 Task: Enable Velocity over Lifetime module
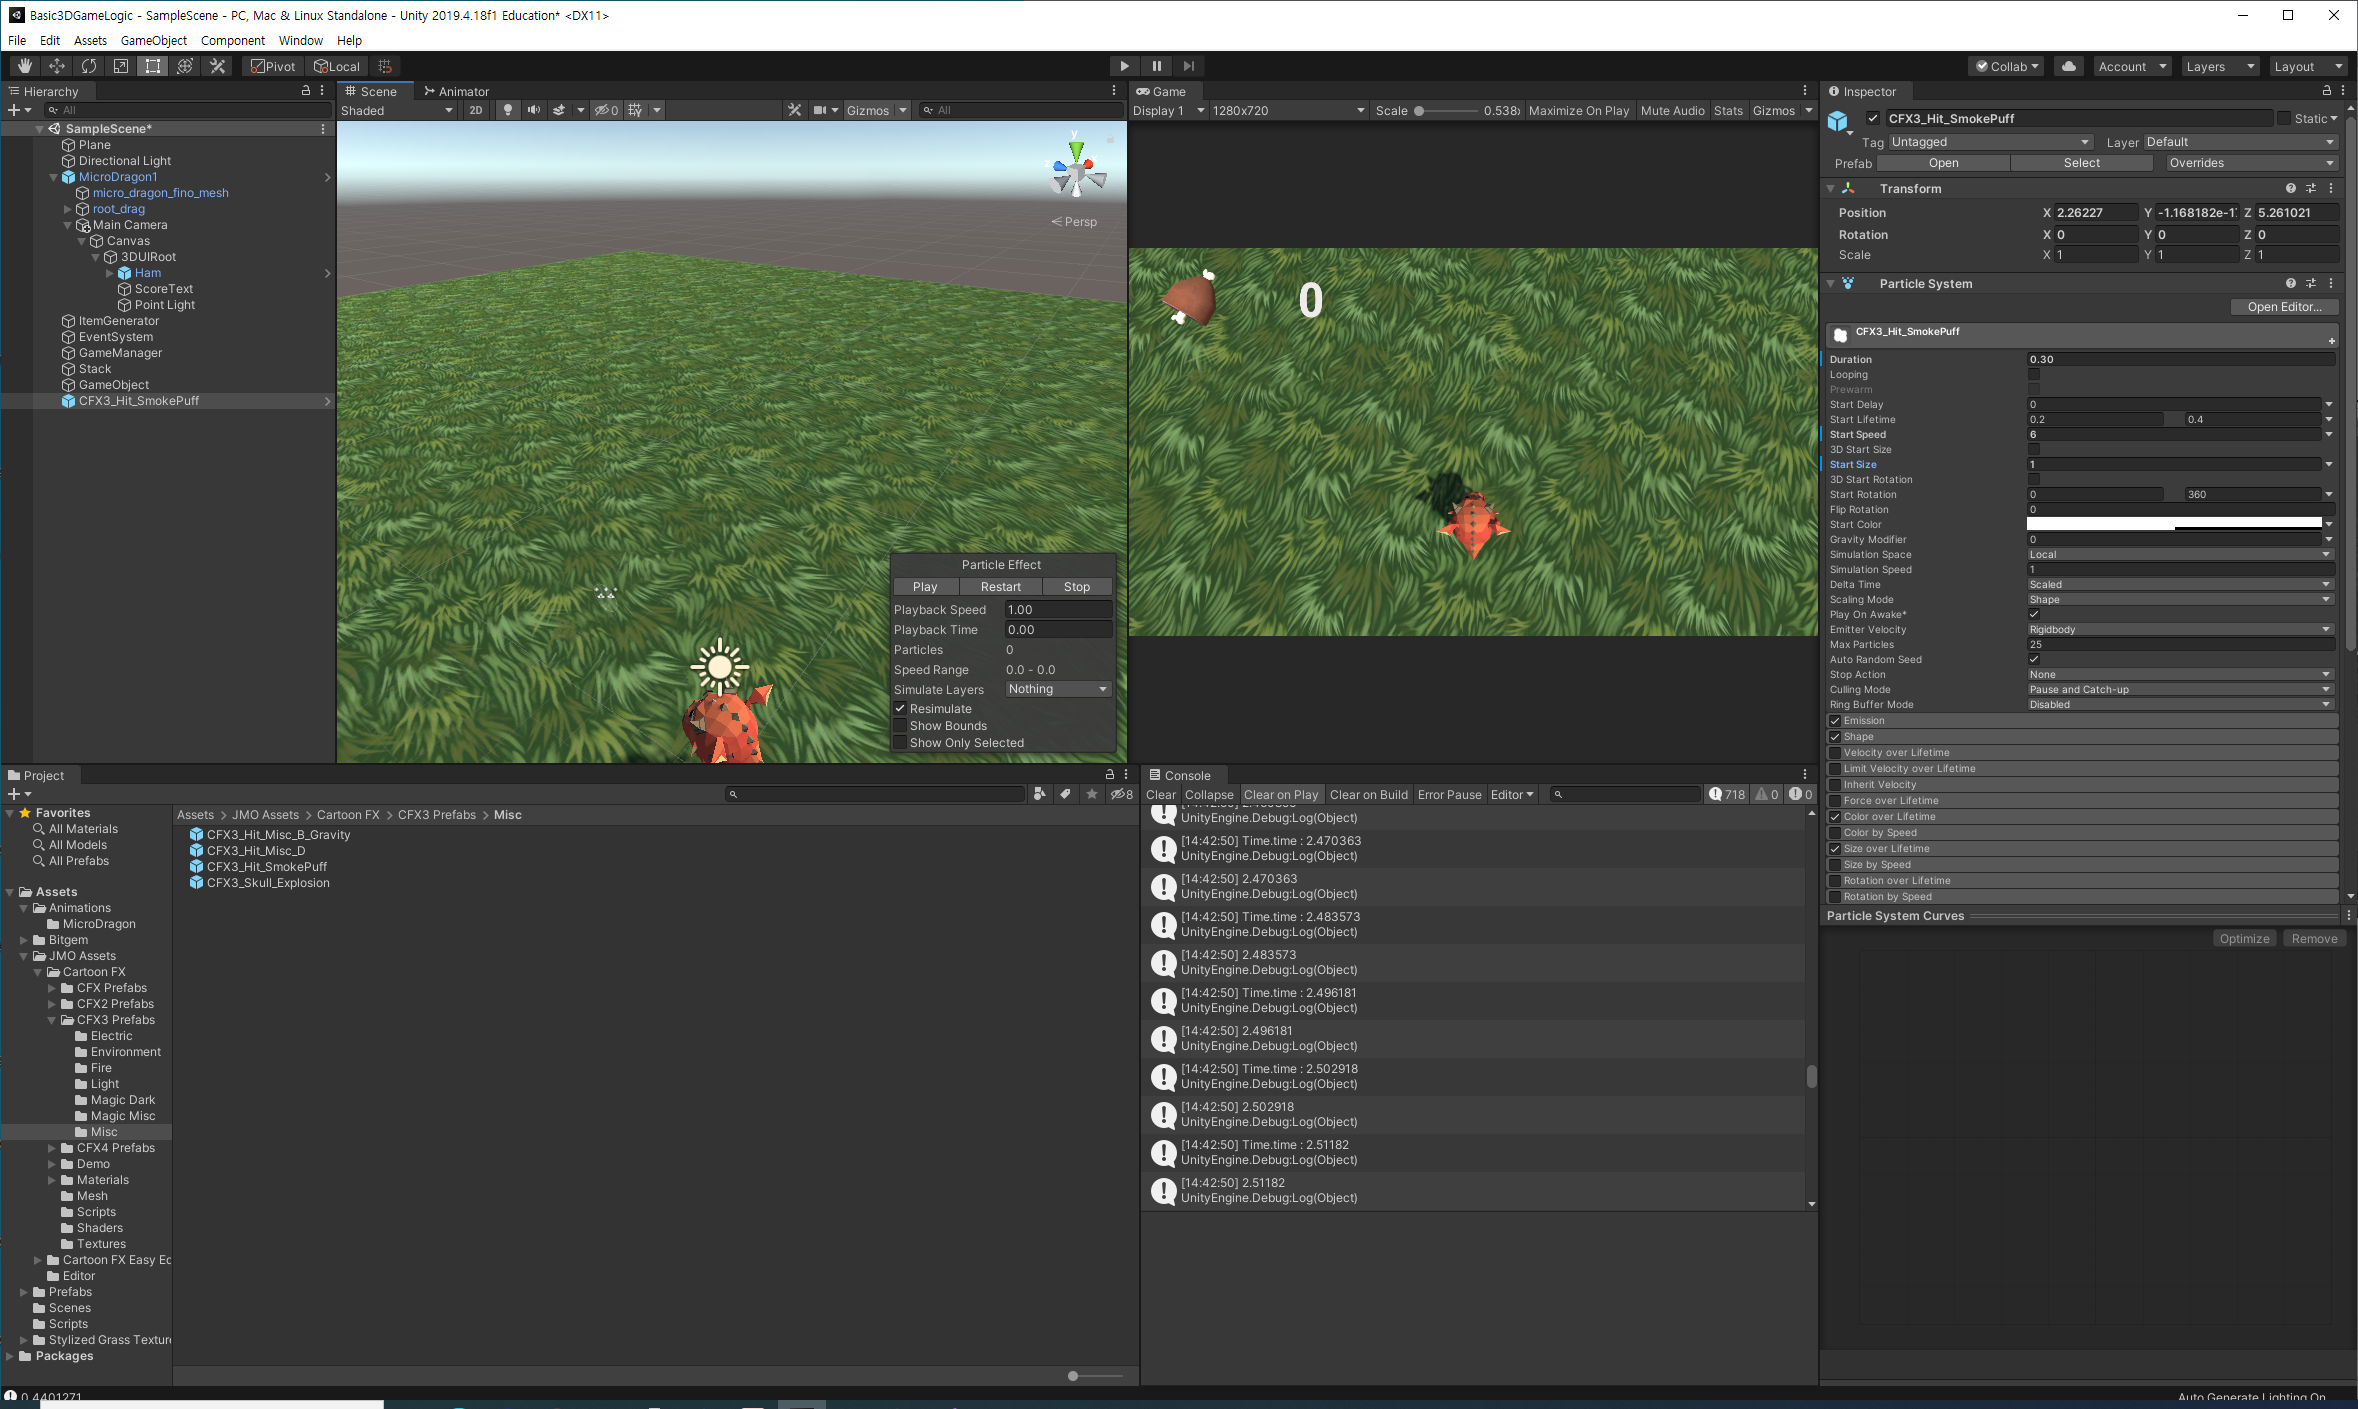[1835, 753]
